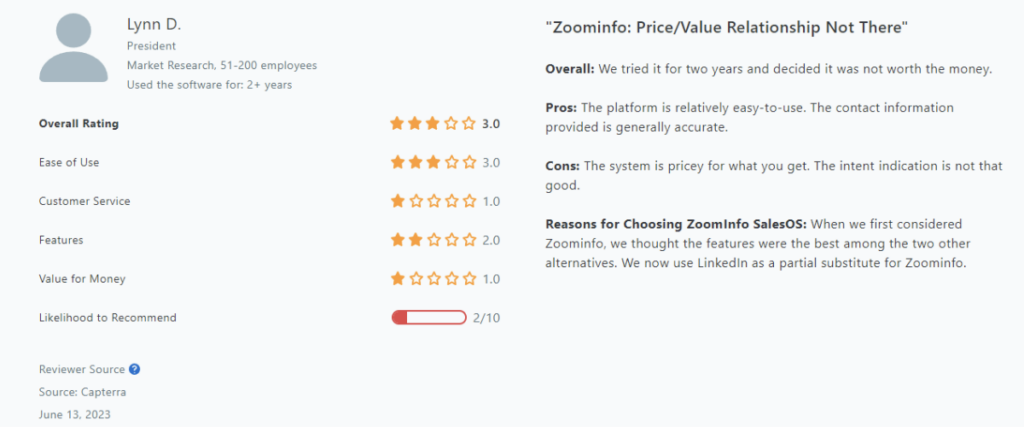
Task: Click the Overall Rating stars
Action: [433, 123]
